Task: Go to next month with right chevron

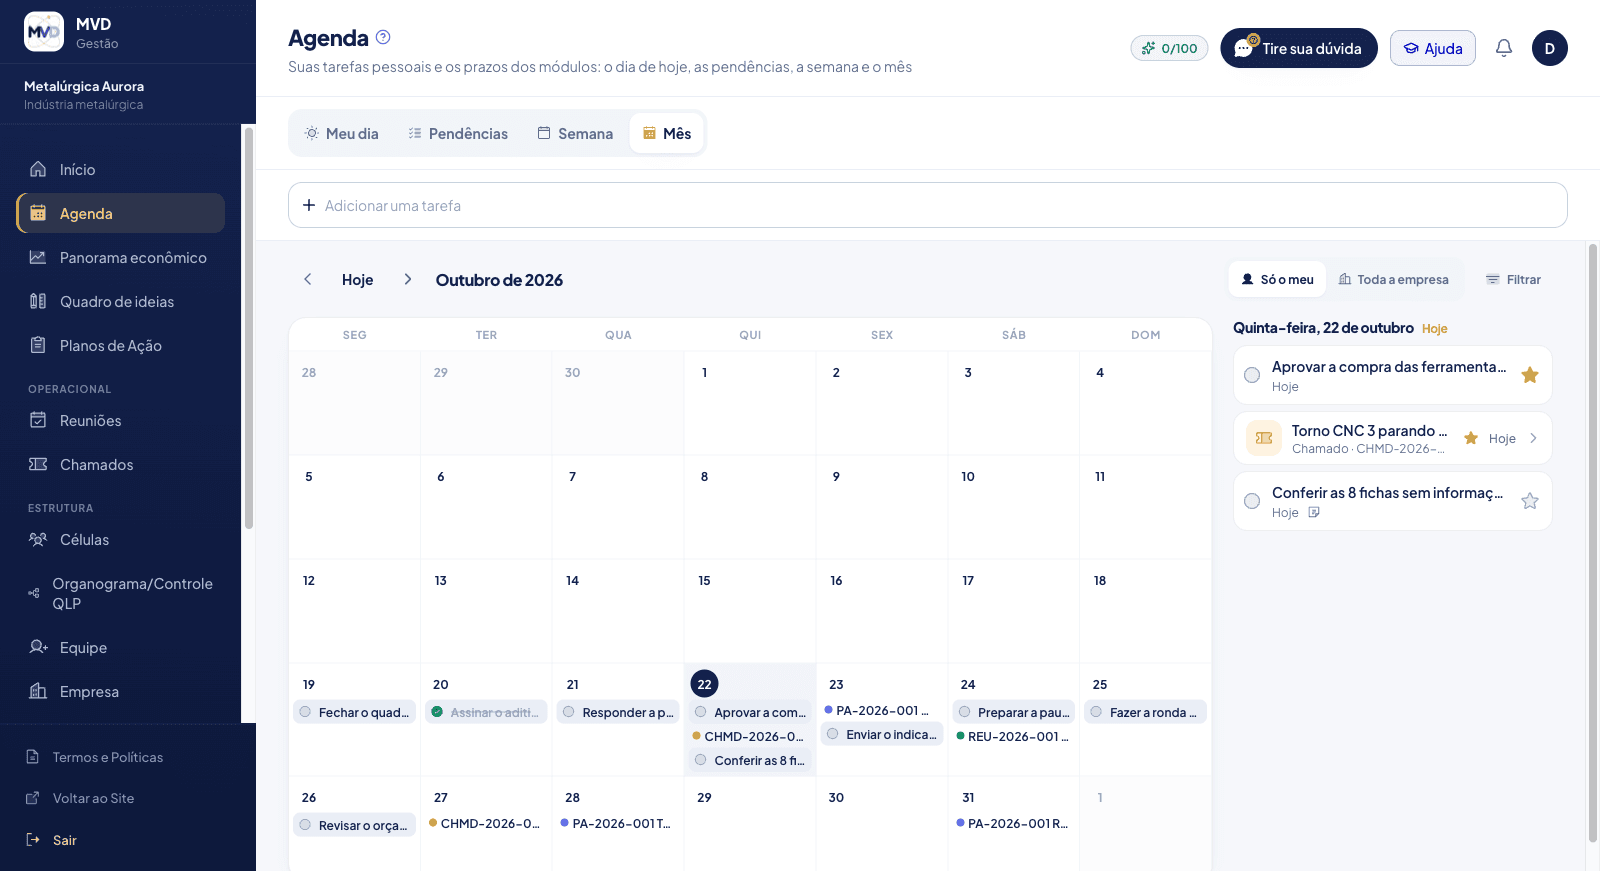Action: click(408, 279)
